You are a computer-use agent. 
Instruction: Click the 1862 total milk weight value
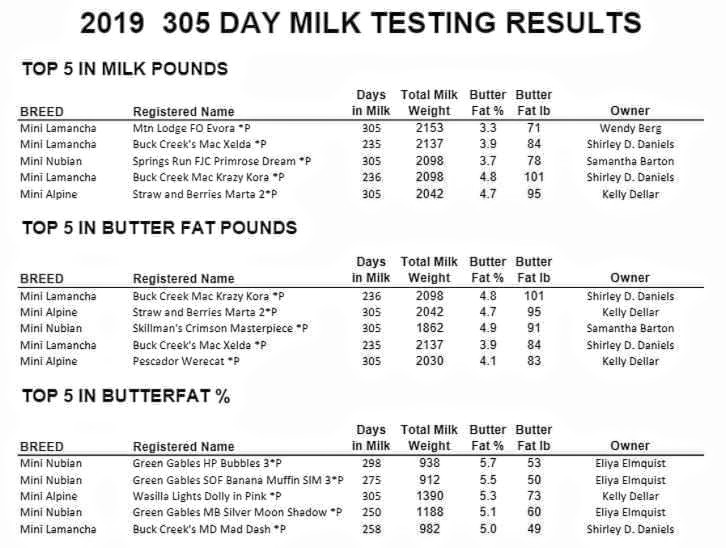pos(429,328)
